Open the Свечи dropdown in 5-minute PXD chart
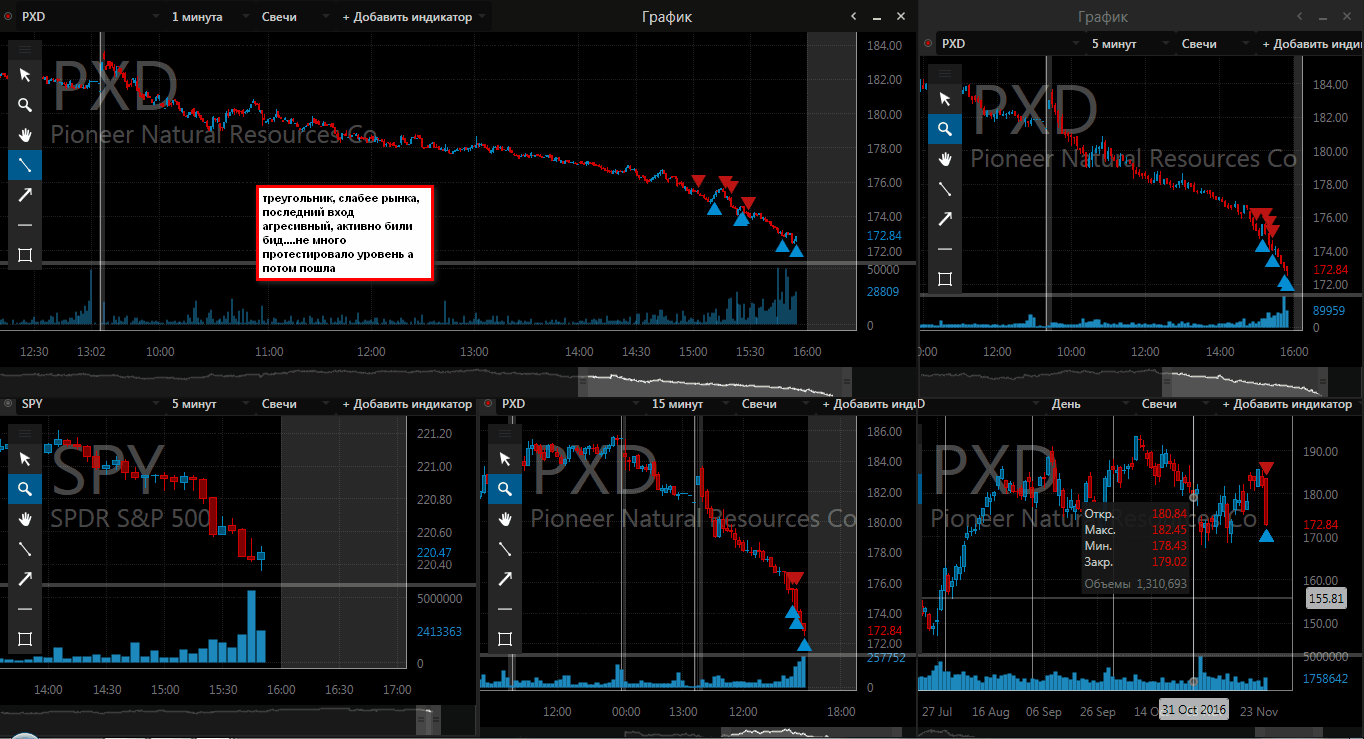This screenshot has width=1364, height=739. (x=1215, y=44)
